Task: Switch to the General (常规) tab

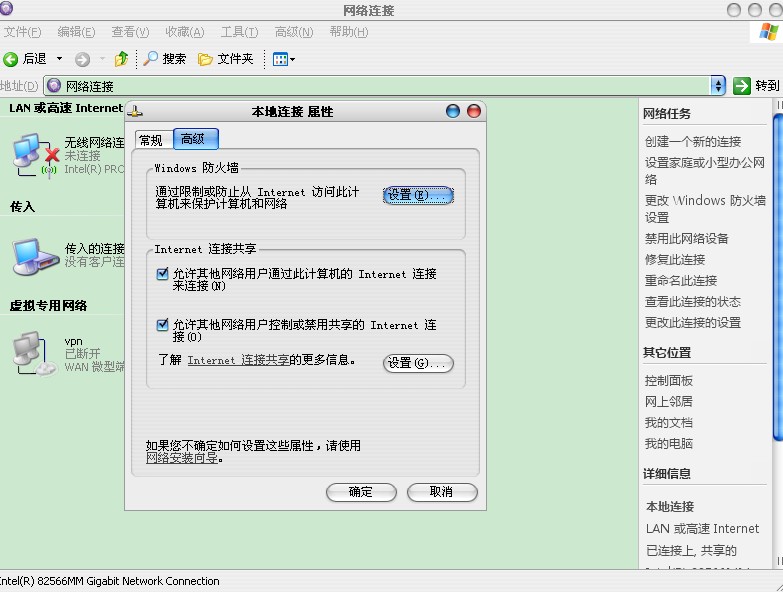Action: (151, 140)
